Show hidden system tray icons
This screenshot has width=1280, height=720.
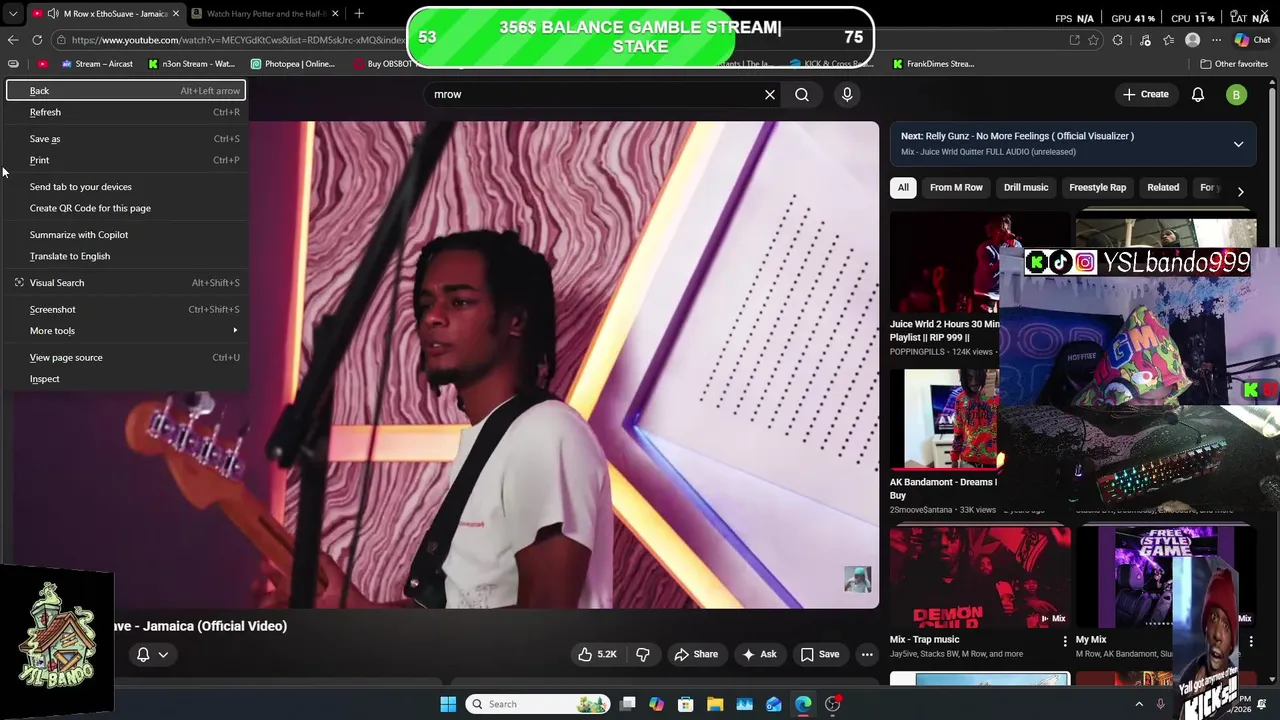click(1139, 704)
